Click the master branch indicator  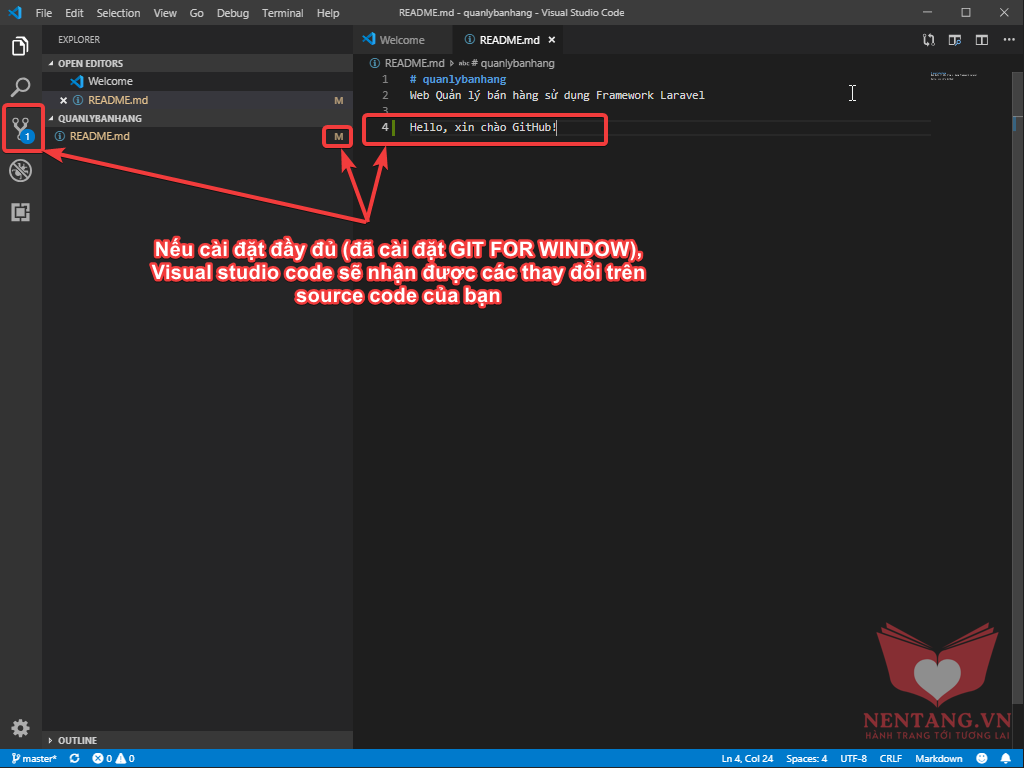(34, 759)
